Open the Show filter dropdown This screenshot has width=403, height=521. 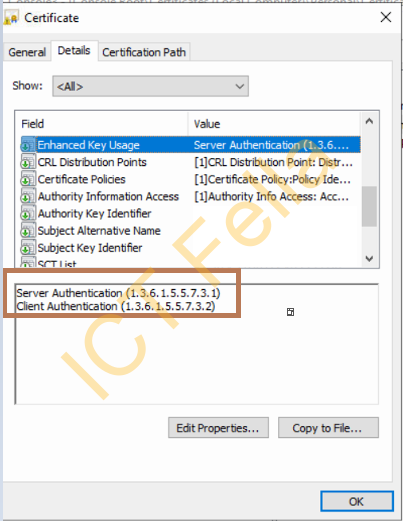click(150, 86)
